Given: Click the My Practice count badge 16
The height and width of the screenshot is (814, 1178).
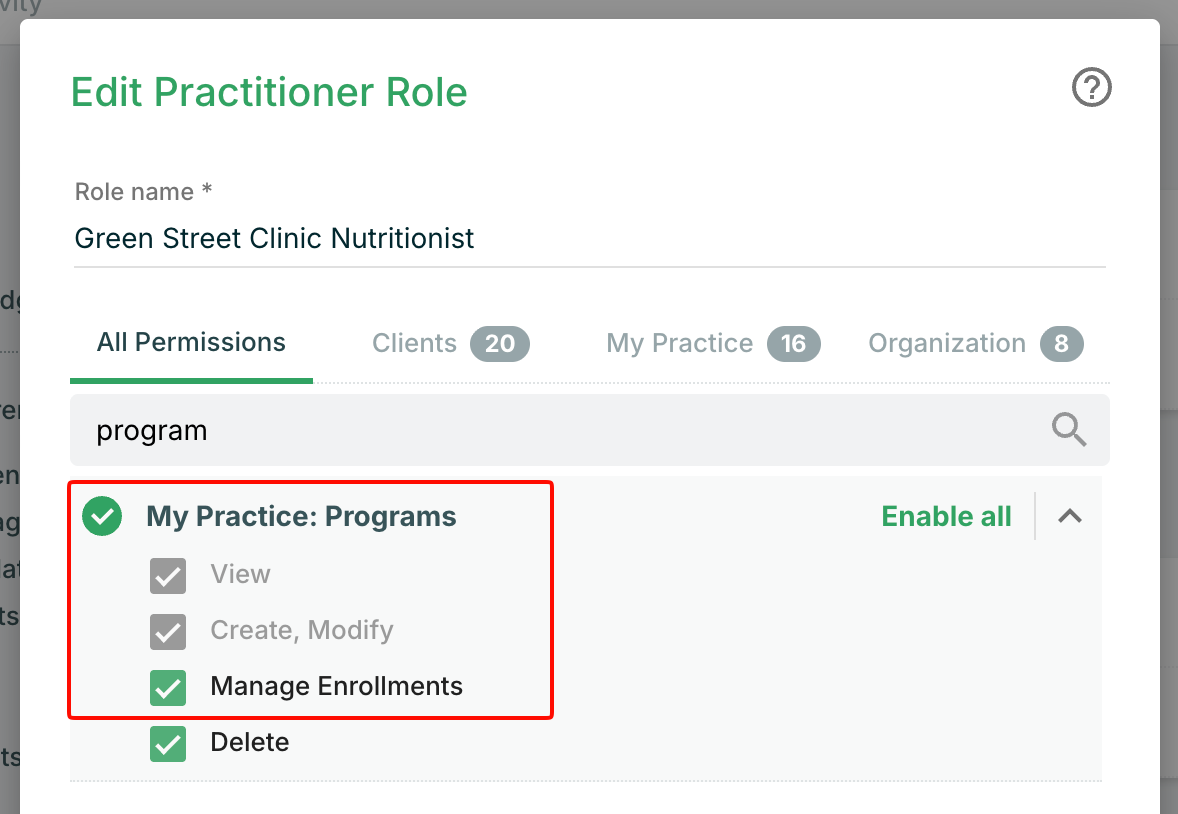Looking at the screenshot, I should point(793,344).
